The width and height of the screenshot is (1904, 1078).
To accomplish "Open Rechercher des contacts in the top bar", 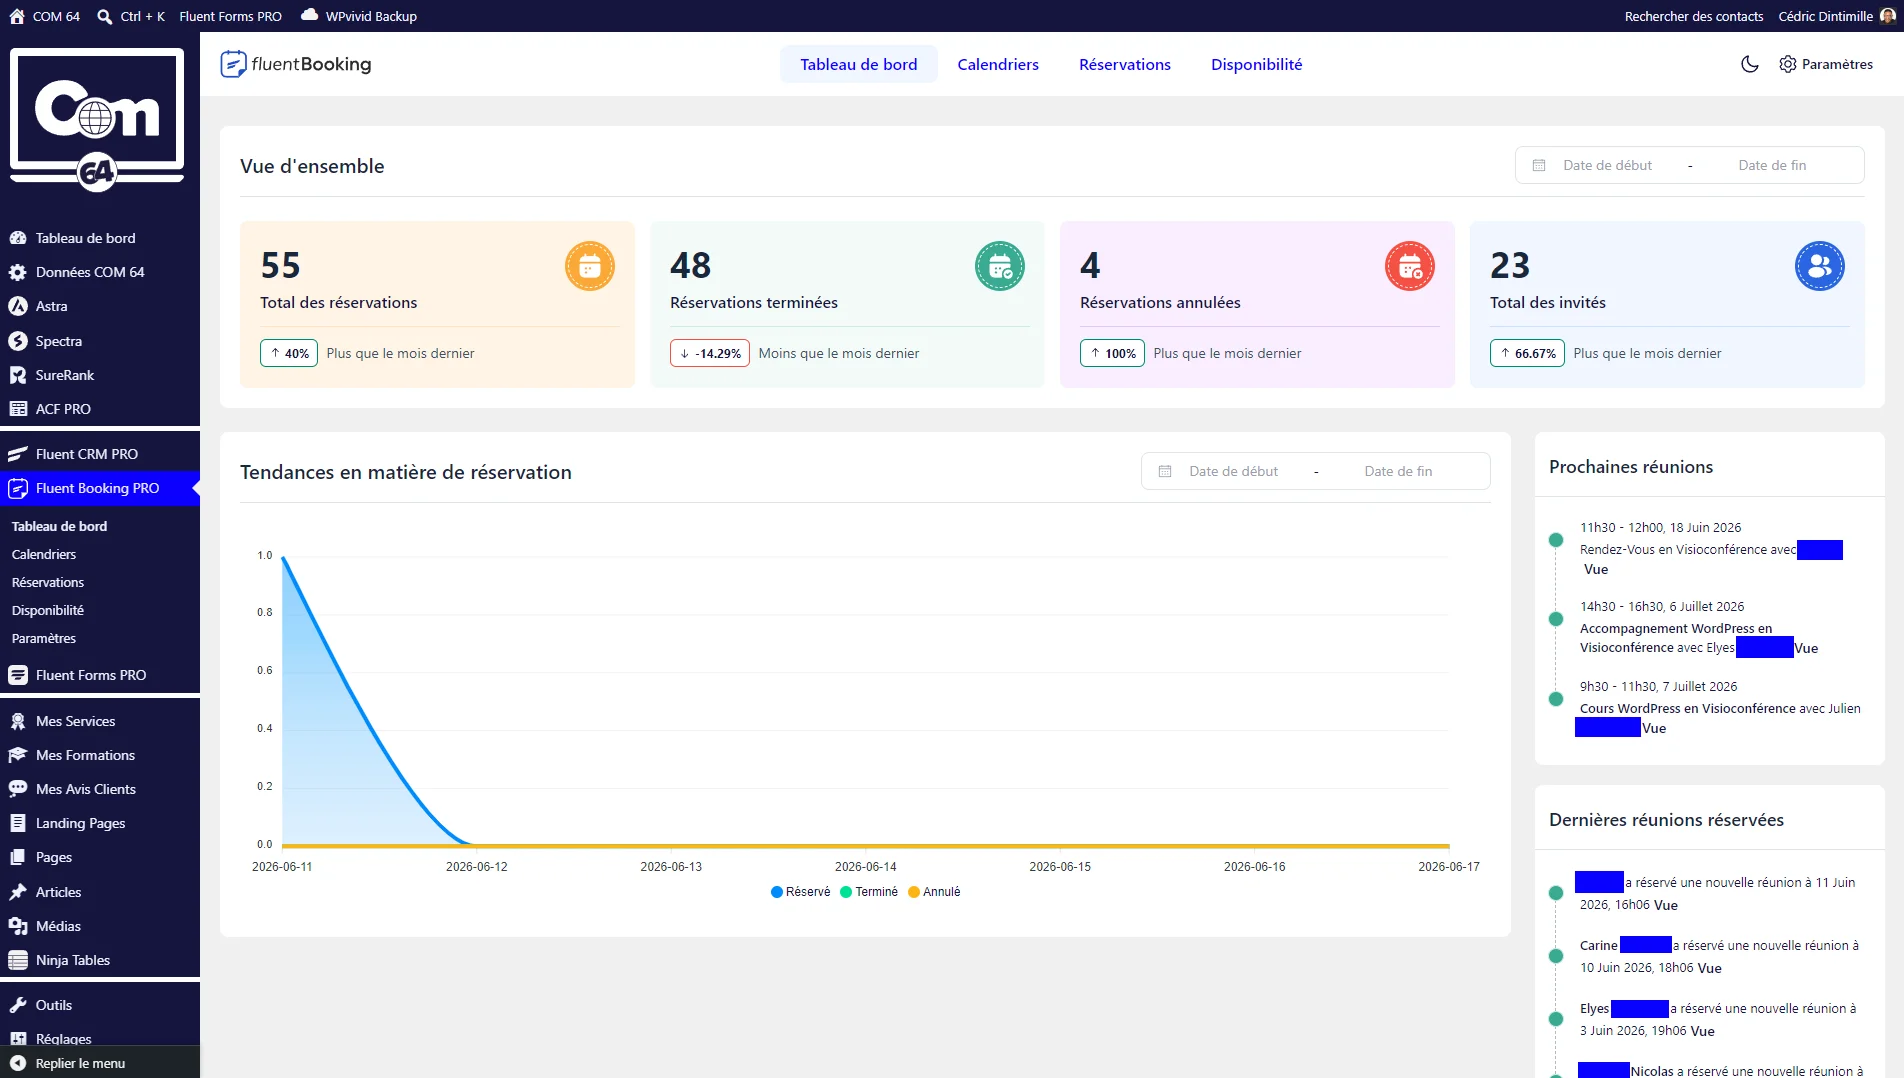I will (1693, 16).
